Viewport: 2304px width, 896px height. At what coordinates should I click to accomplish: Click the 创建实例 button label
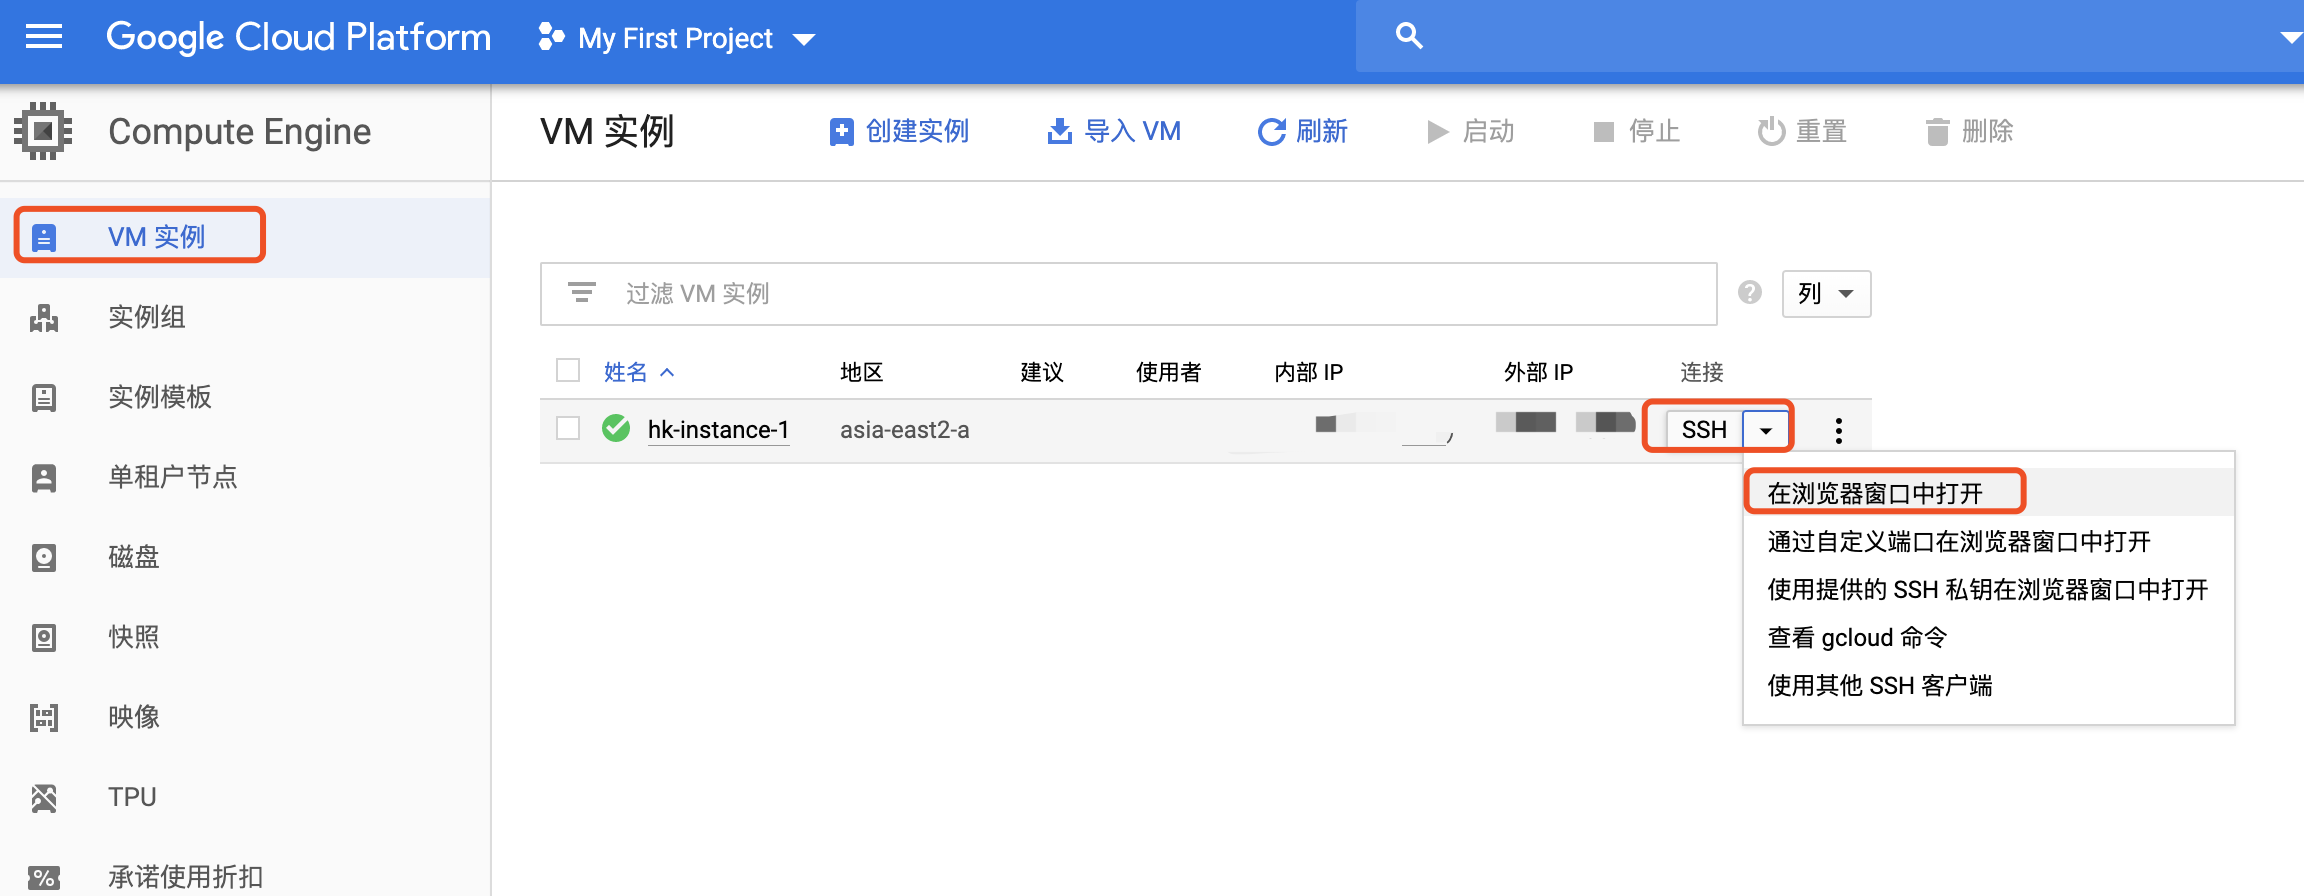click(x=917, y=131)
